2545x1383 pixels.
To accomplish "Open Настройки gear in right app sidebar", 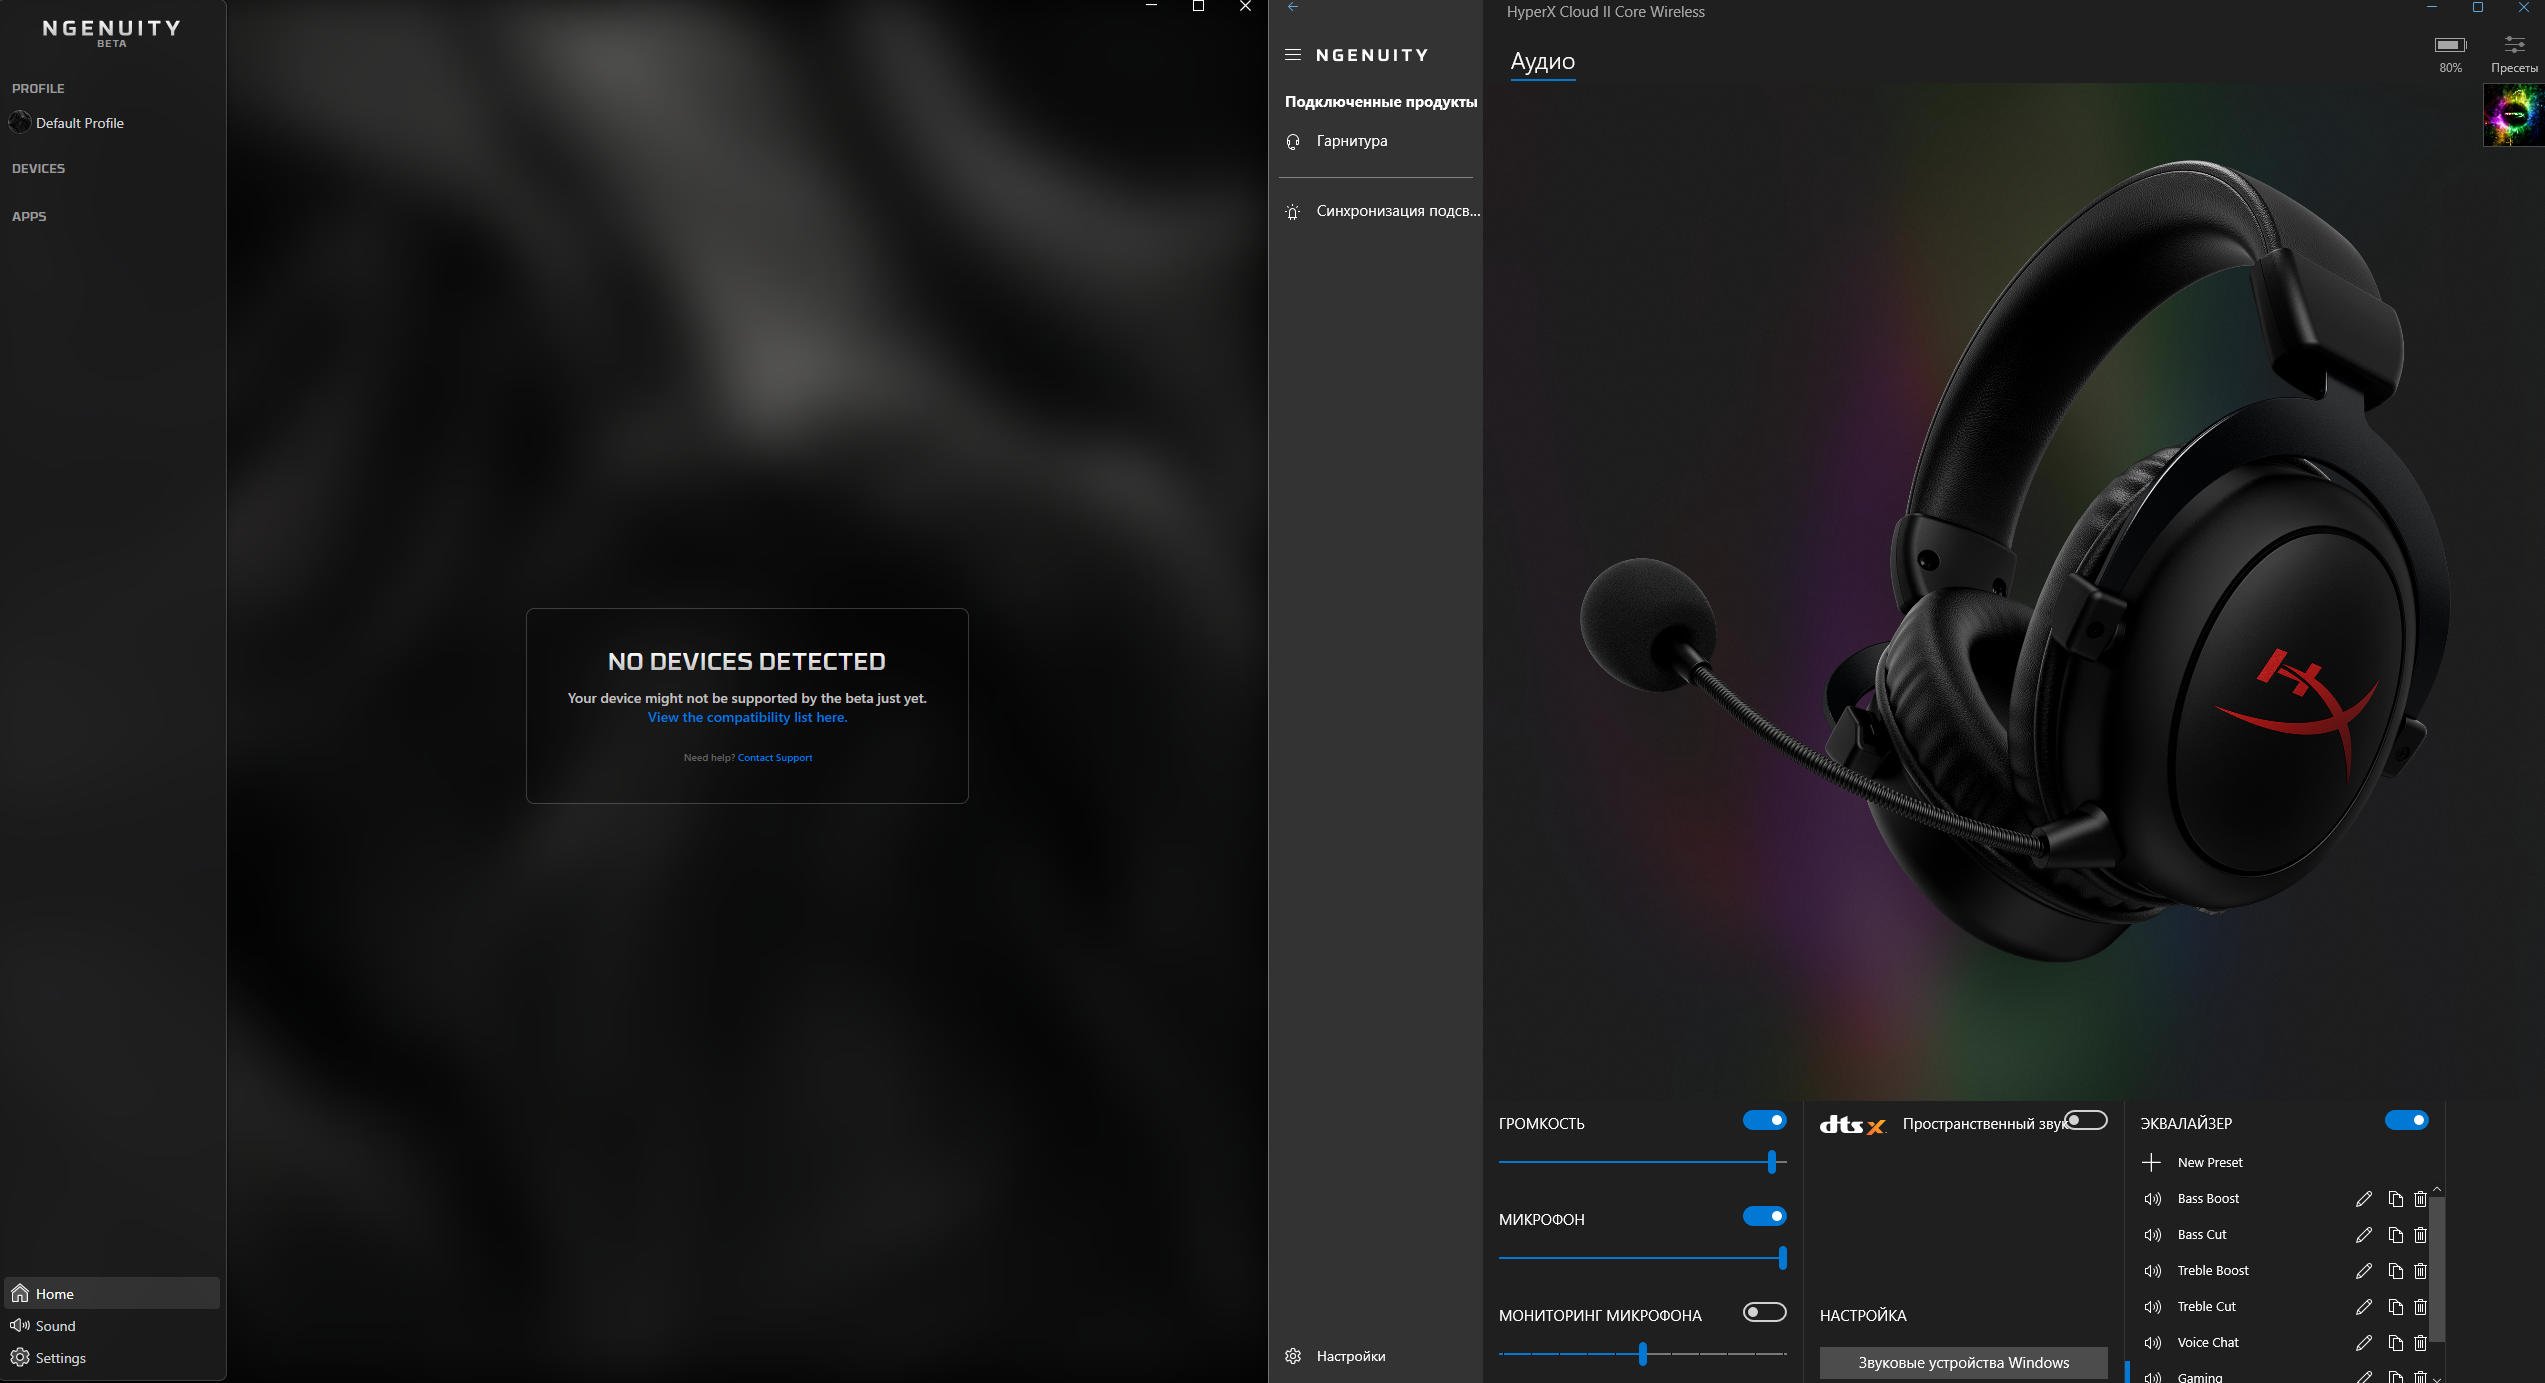I will [x=1293, y=1356].
